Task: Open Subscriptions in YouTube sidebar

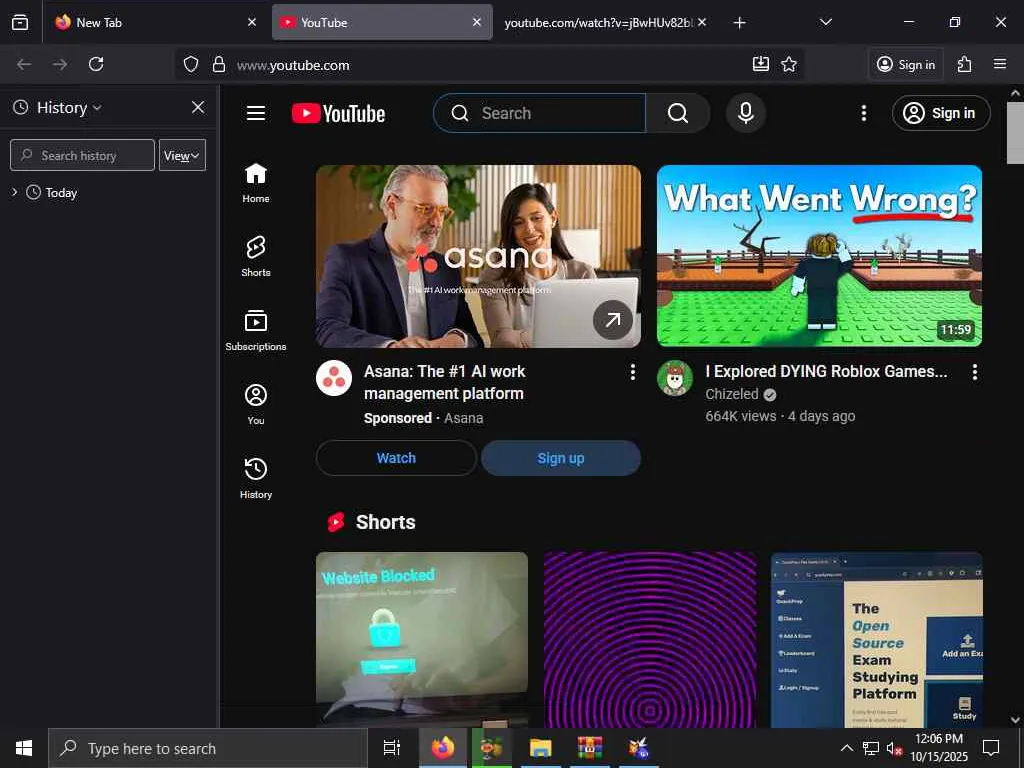Action: pos(256,330)
